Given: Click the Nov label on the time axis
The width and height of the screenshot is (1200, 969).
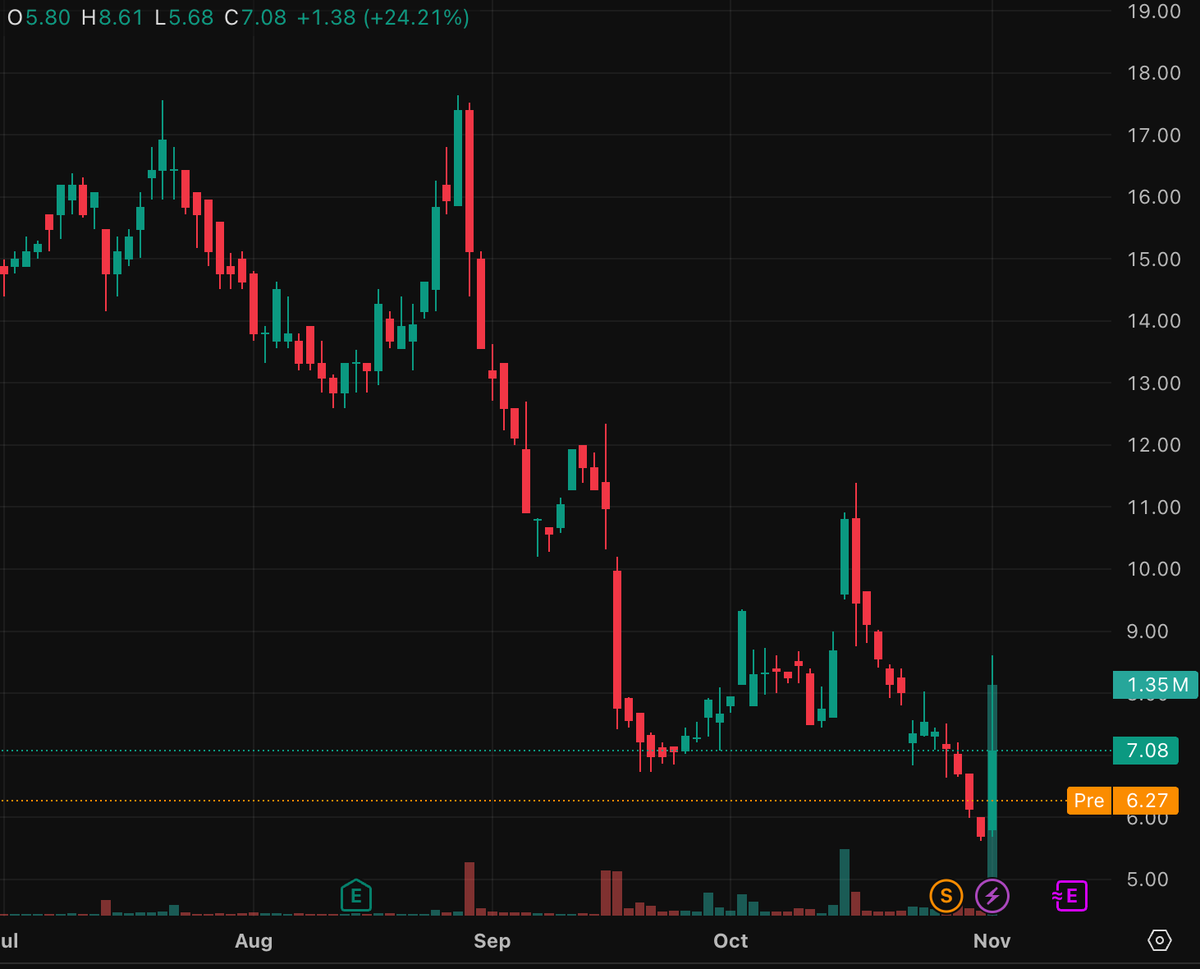Looking at the screenshot, I should click(991, 941).
